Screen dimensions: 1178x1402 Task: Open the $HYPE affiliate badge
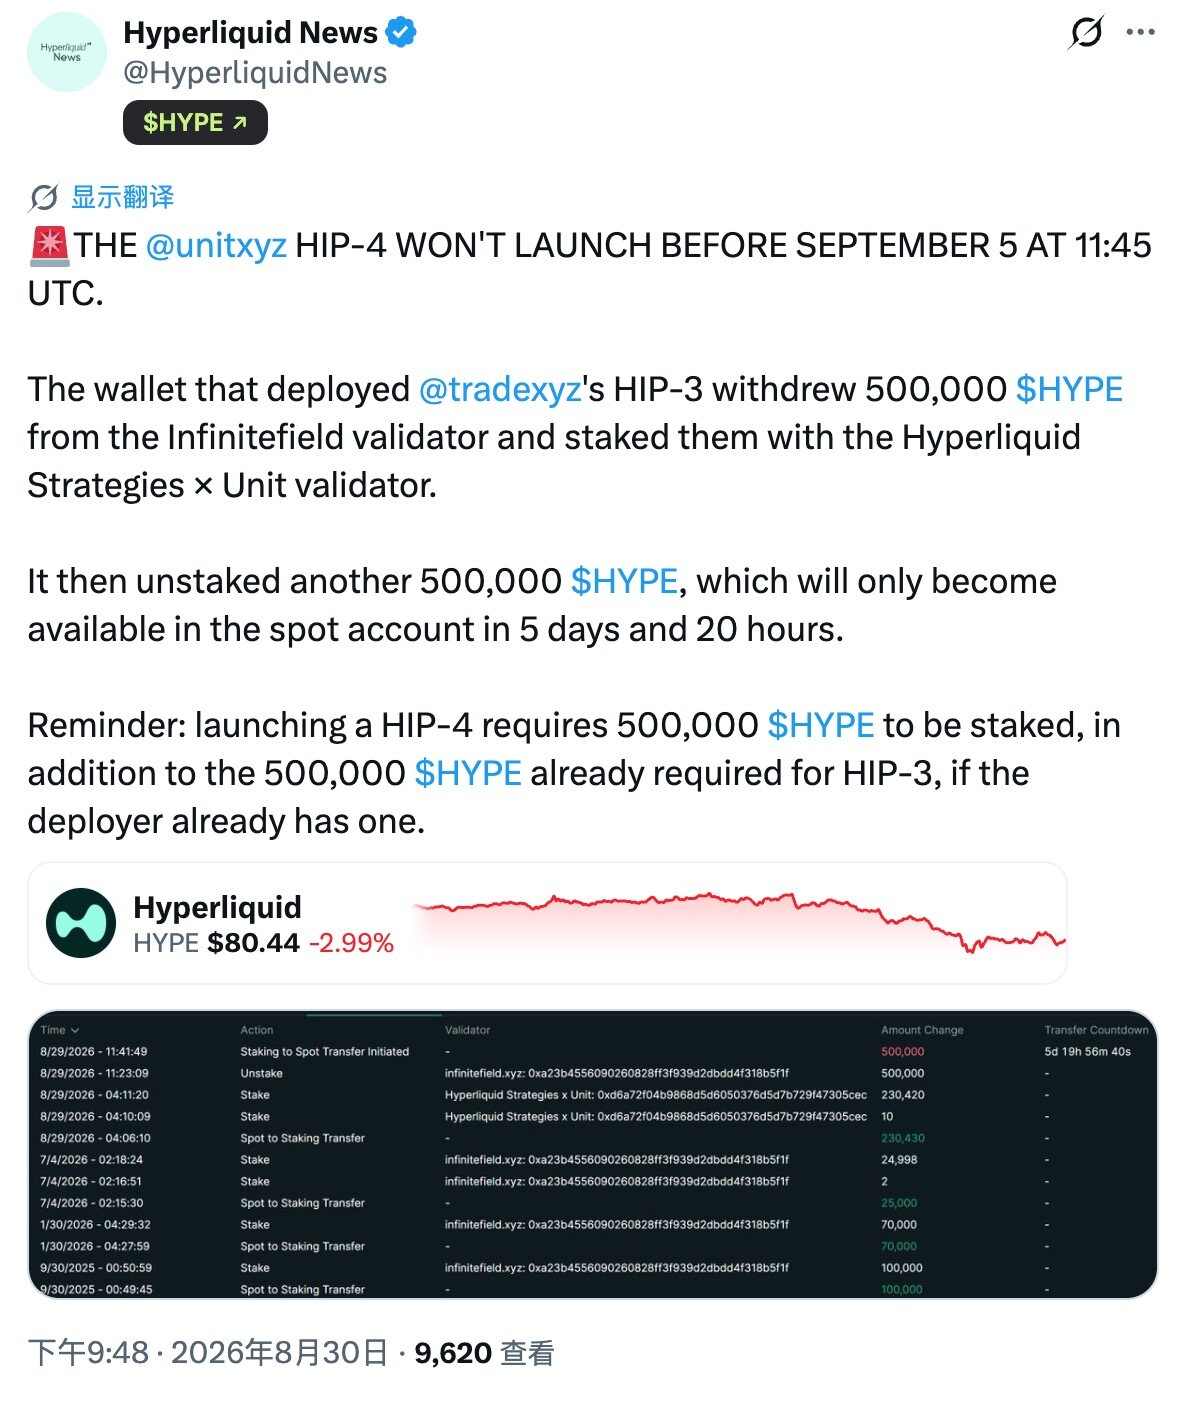pyautogui.click(x=195, y=122)
